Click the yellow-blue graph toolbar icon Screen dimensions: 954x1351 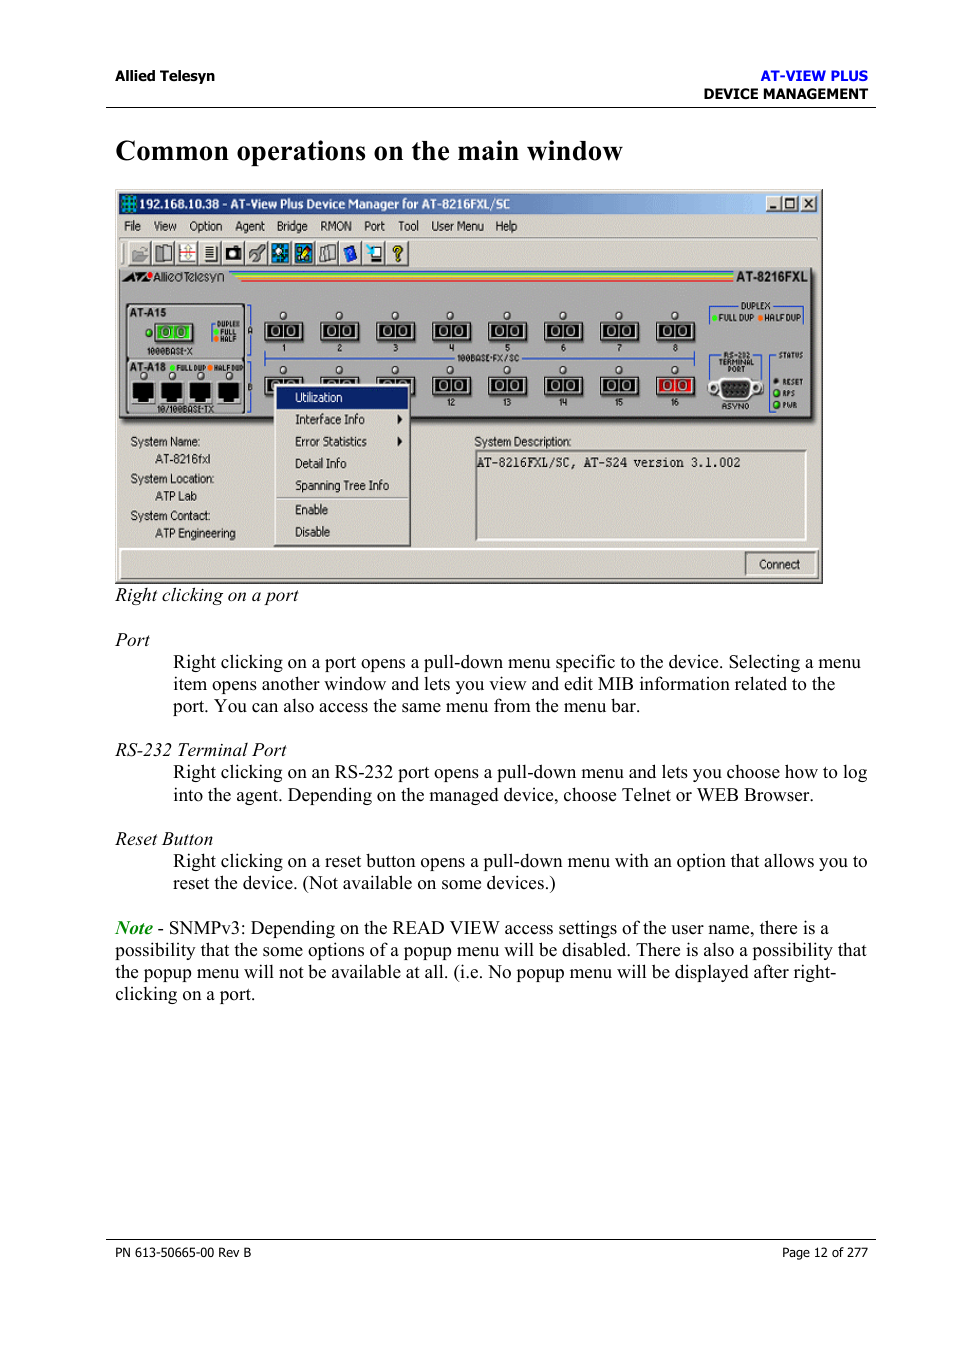[304, 253]
